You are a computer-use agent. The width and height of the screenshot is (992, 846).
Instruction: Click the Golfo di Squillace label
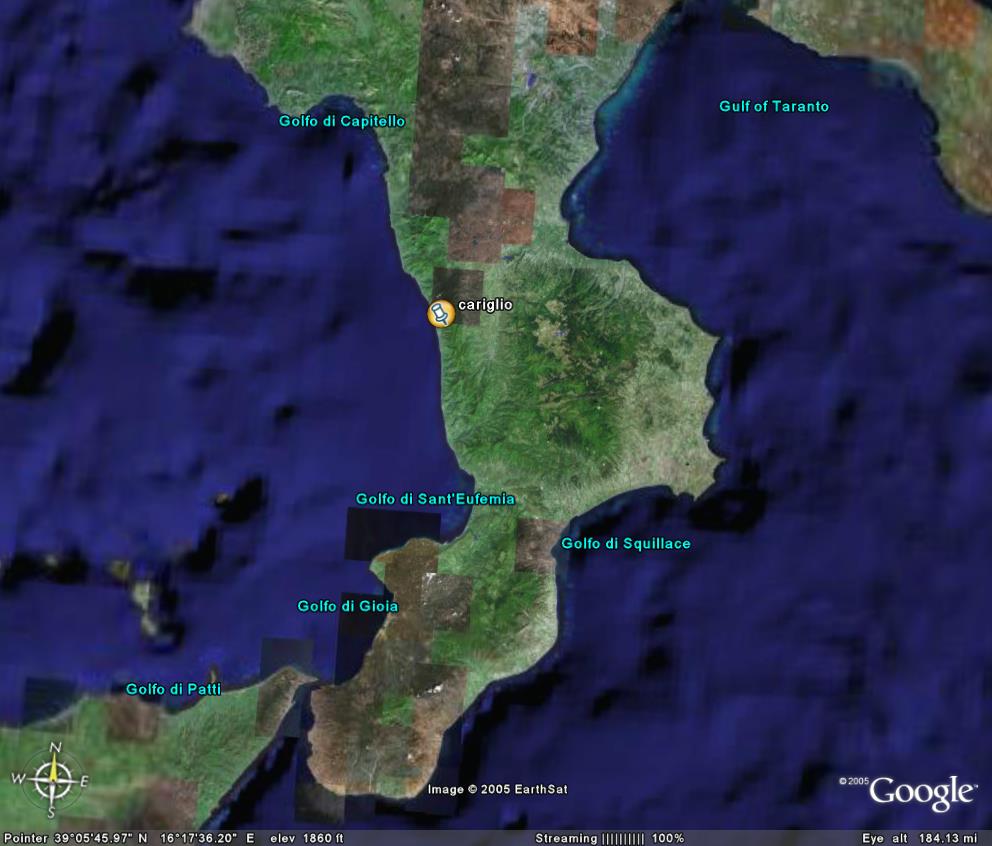point(626,544)
